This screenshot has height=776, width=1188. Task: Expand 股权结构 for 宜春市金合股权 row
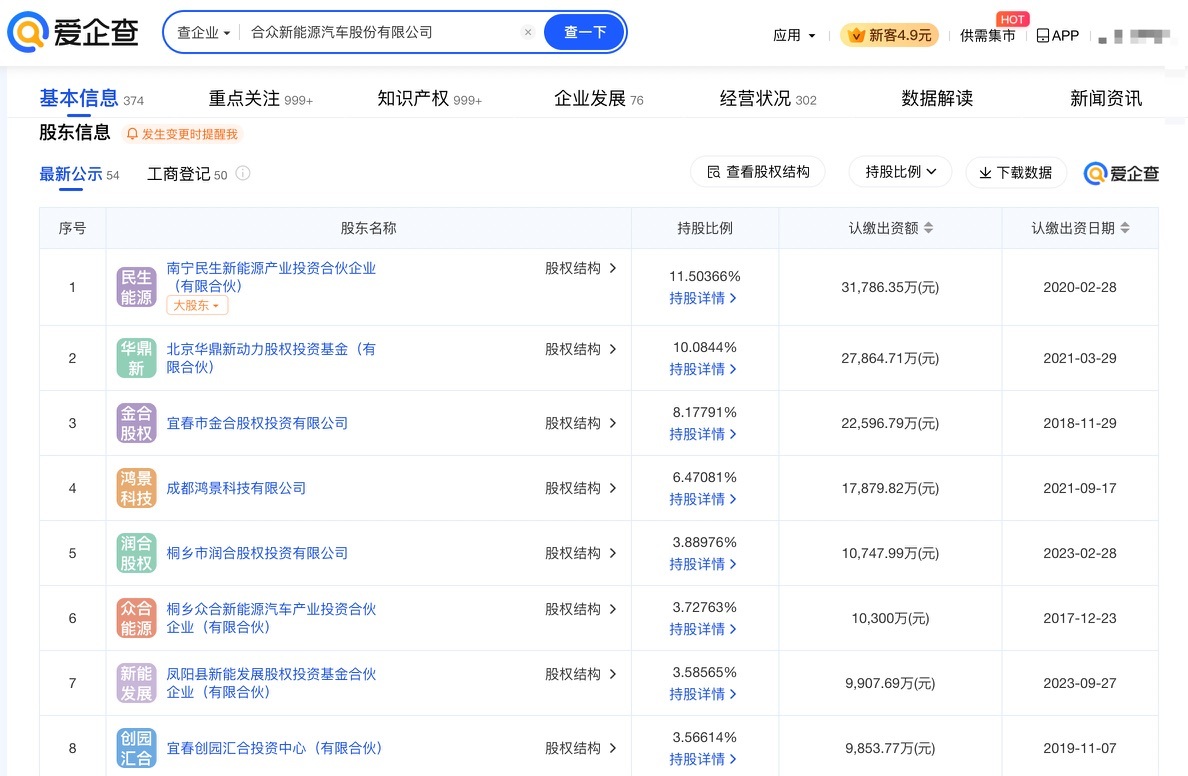[x=580, y=423]
